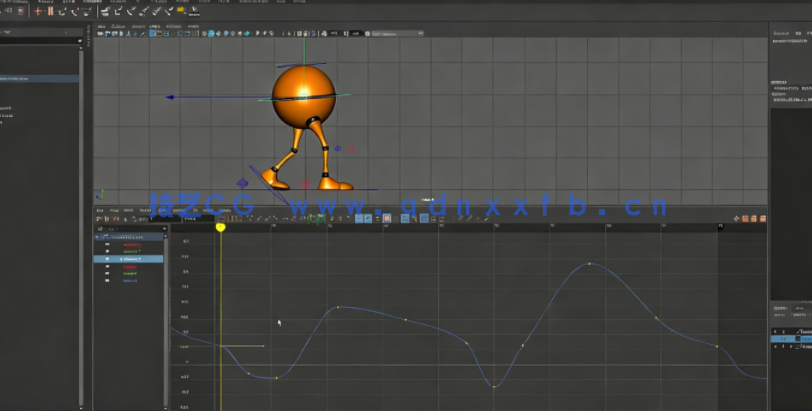
Task: Toggle the curve icon beside the red channel
Action: (x=107, y=245)
